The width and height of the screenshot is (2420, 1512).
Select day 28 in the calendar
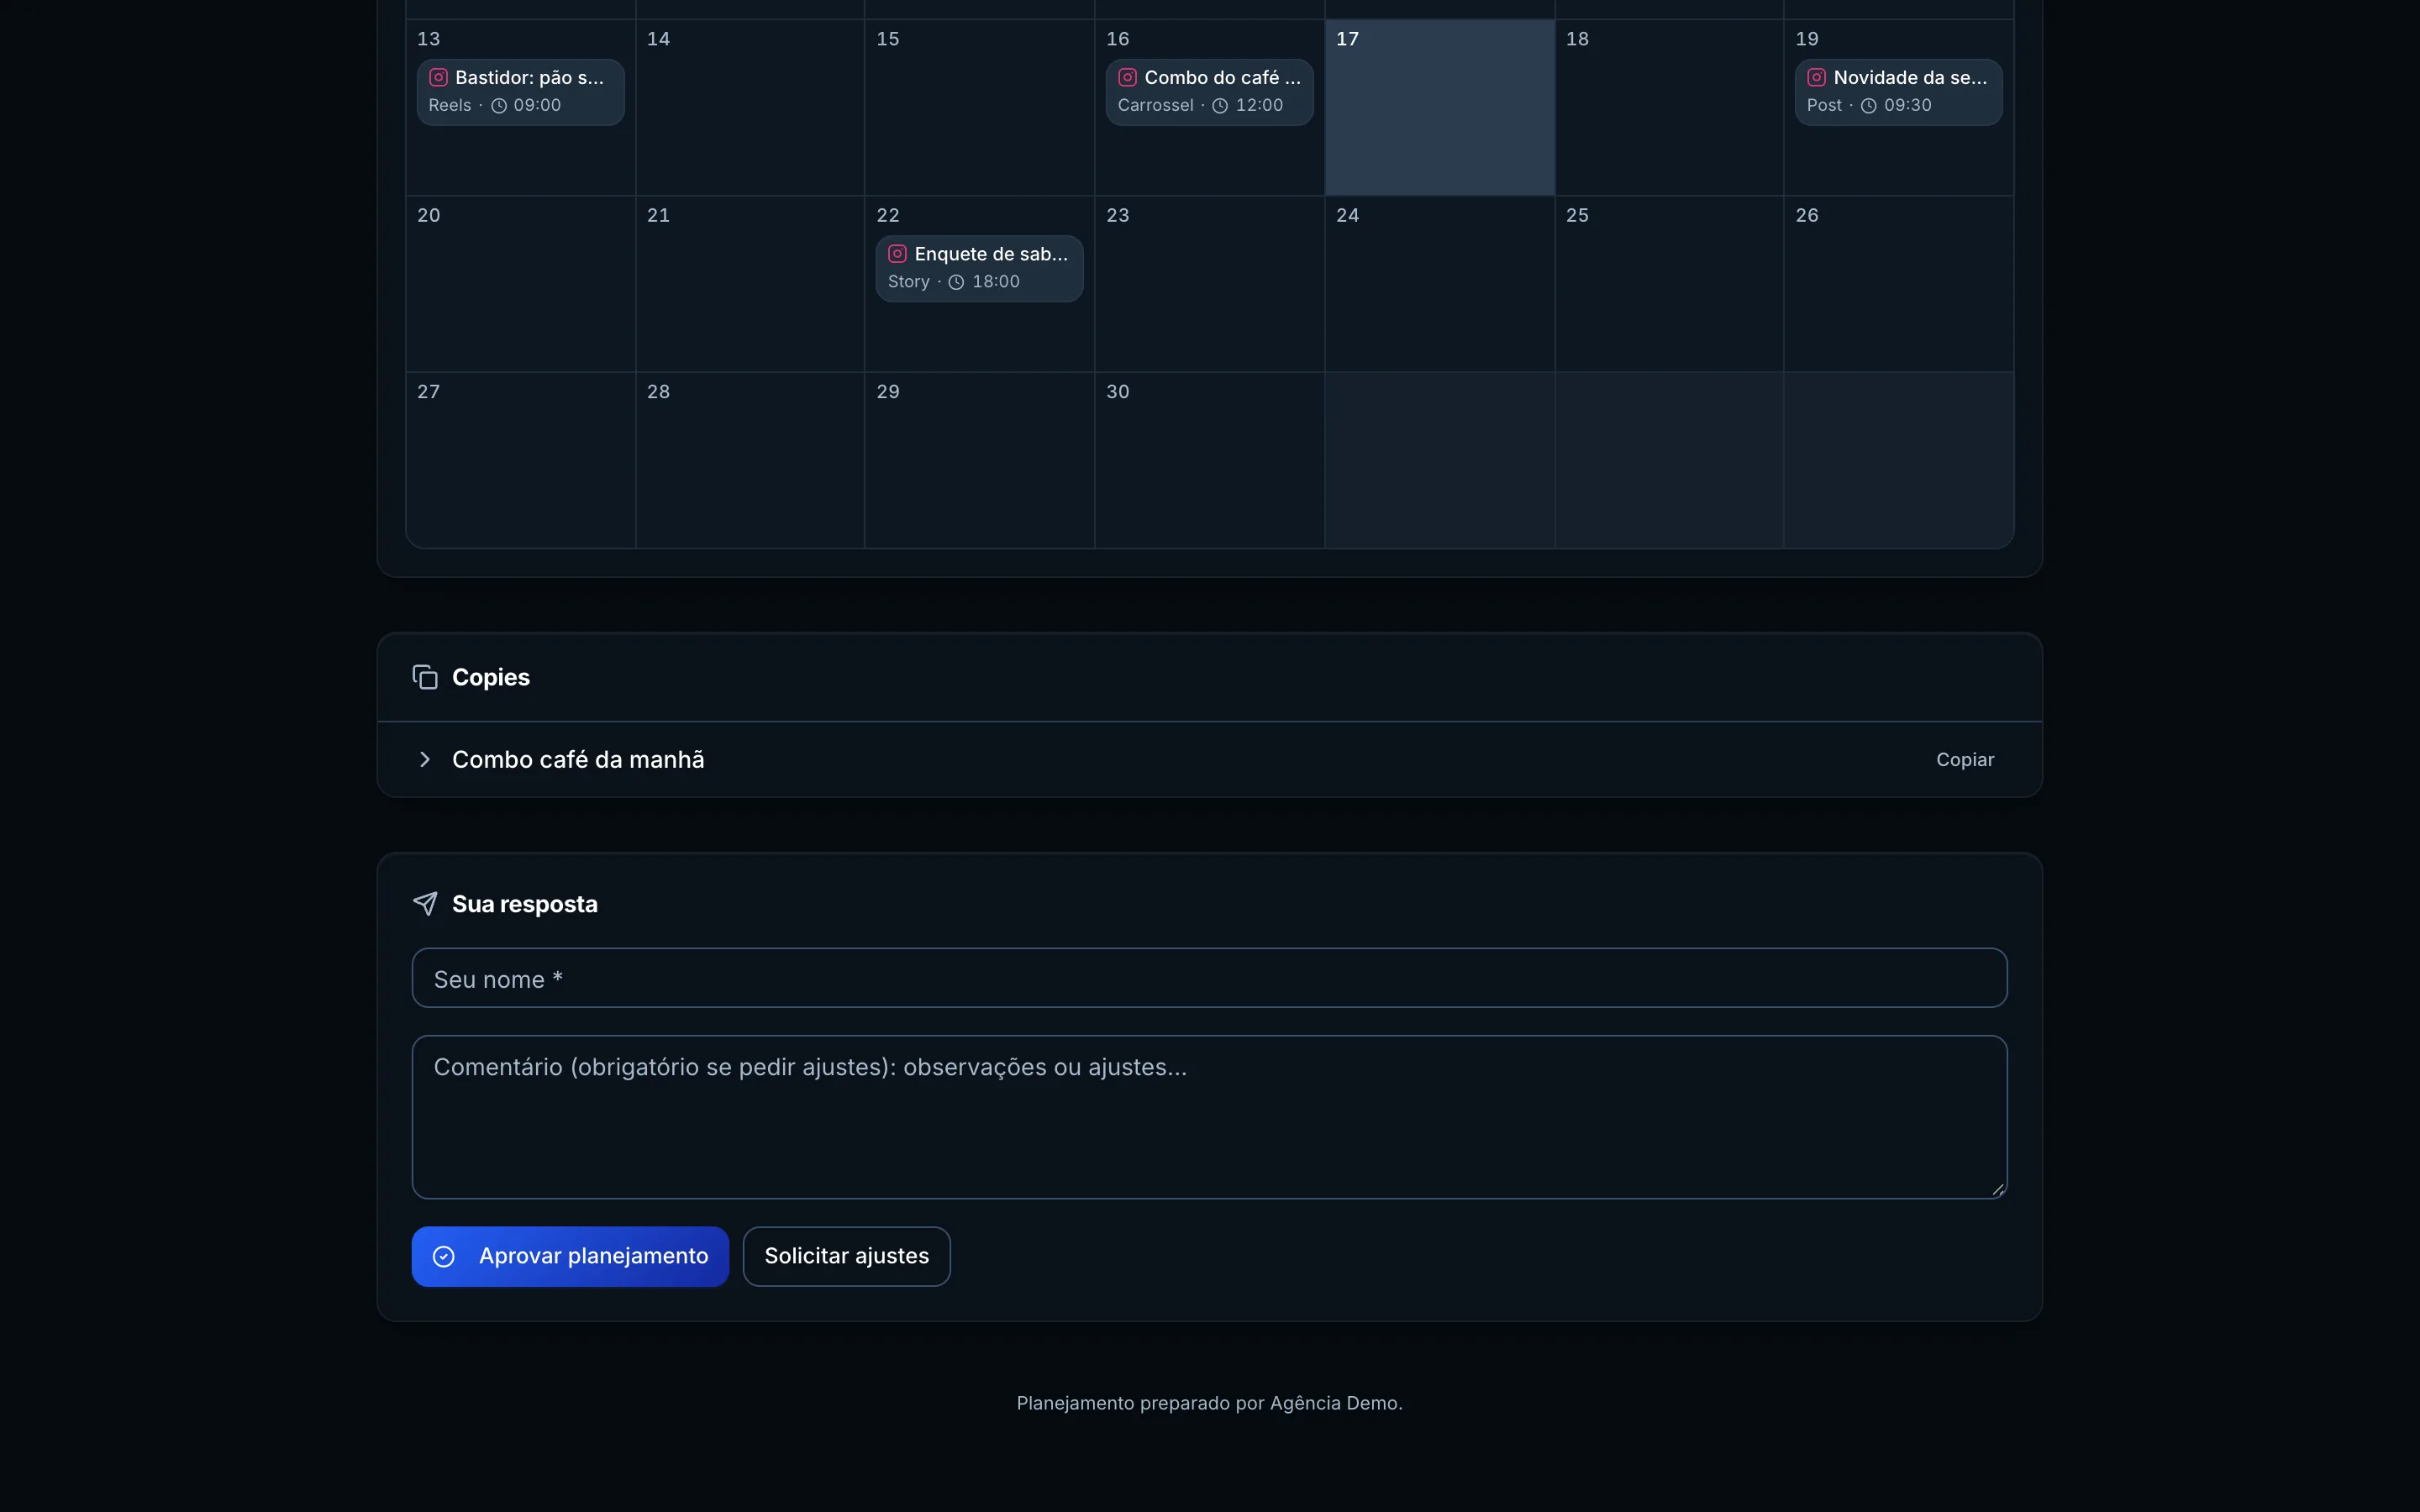pos(750,460)
